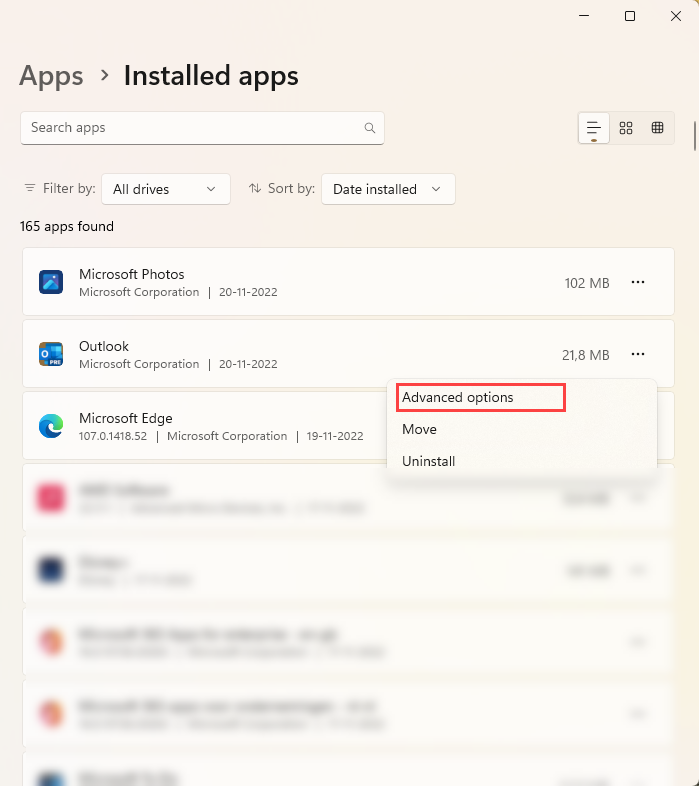Switch to table view layout

click(657, 128)
